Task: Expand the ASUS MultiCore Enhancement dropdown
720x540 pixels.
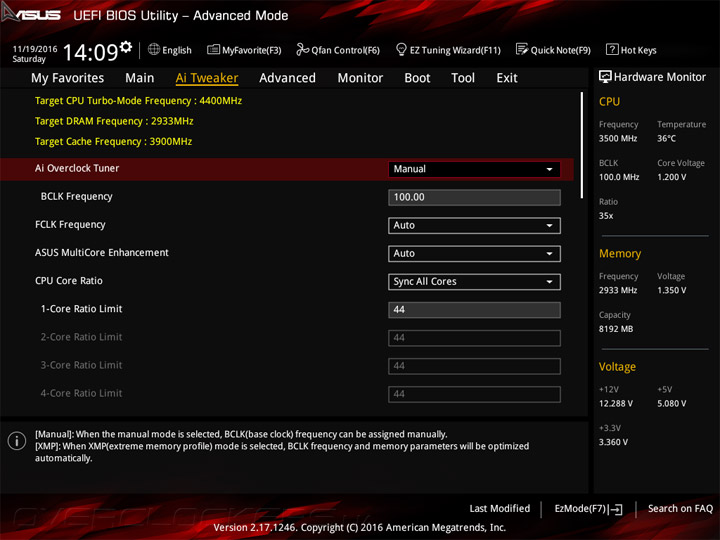Action: (474, 253)
